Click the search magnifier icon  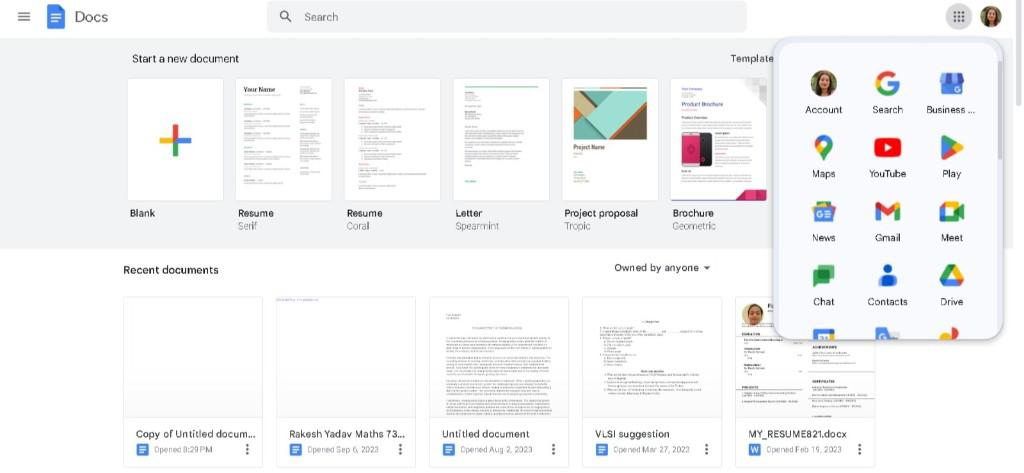[x=285, y=16]
